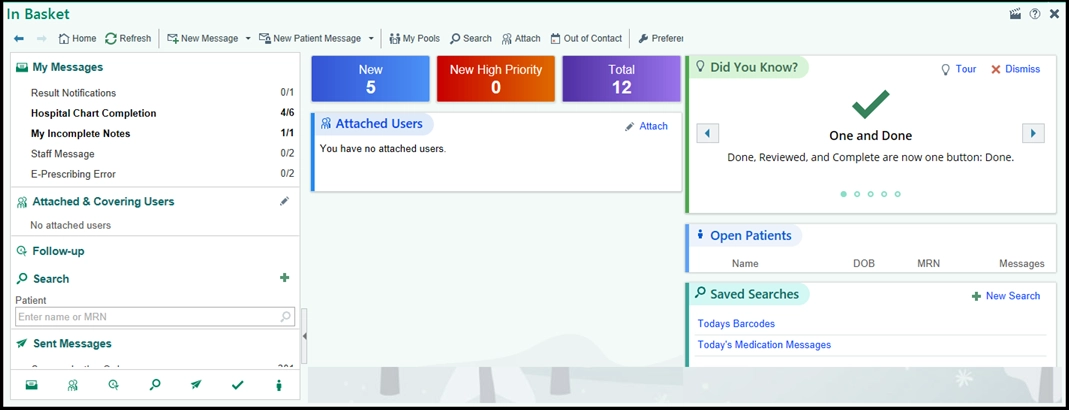The image size is (1069, 410).
Task: Open the My Incomplete Notes folder
Action: pyautogui.click(x=80, y=133)
